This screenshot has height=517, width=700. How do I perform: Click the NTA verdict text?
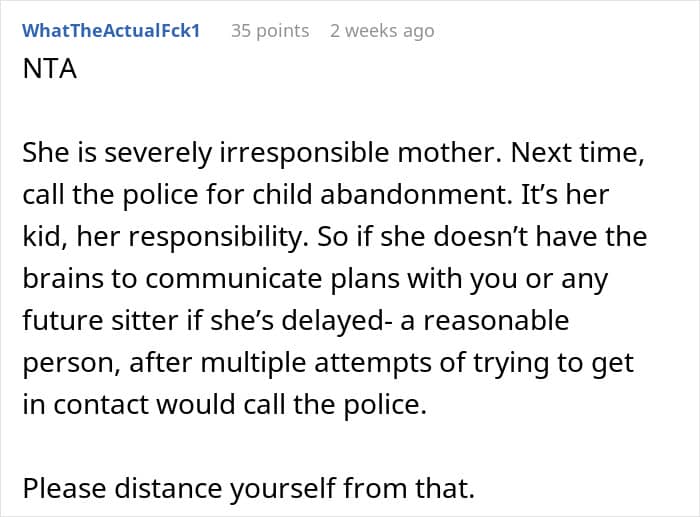48,73
